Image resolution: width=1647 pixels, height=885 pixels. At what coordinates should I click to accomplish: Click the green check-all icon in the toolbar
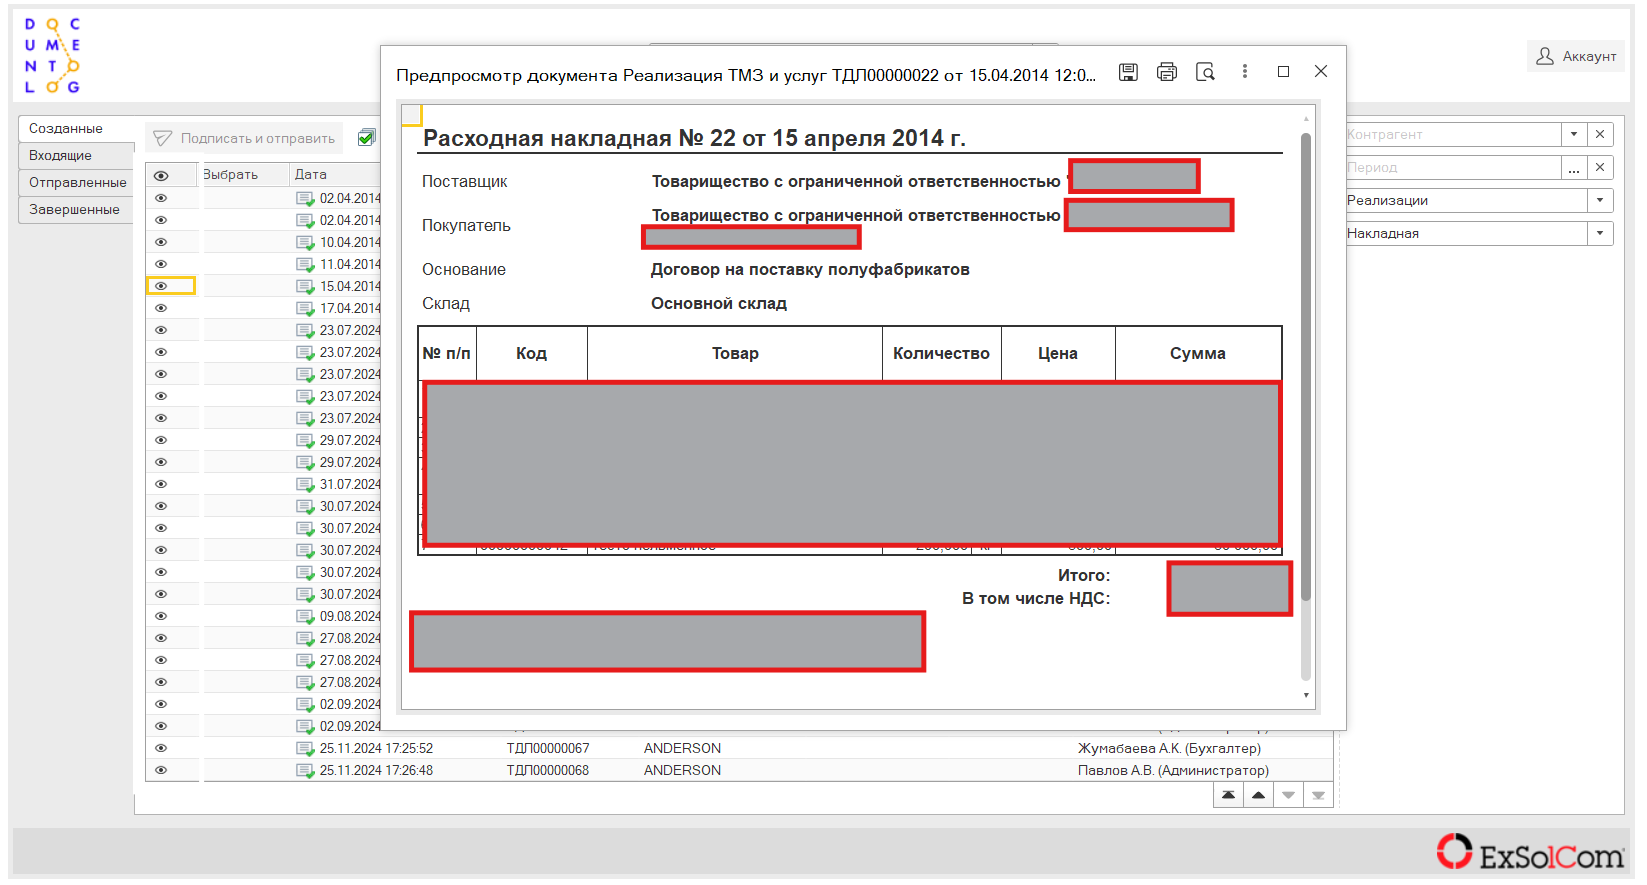[x=367, y=138]
